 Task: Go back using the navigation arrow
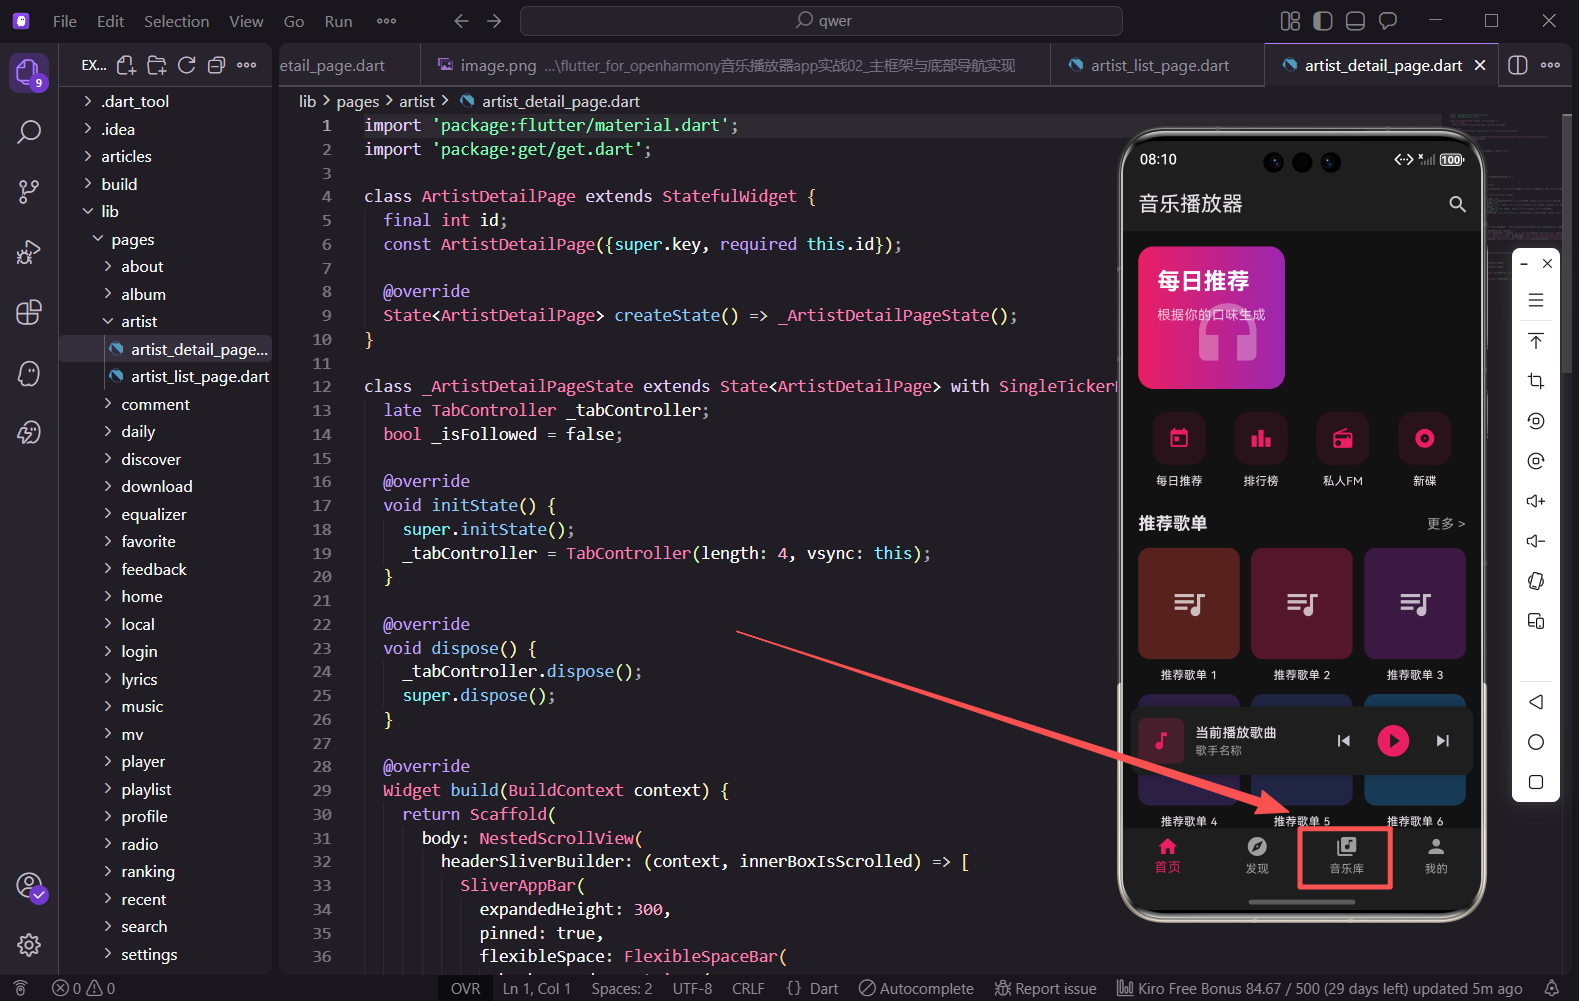[x=461, y=21]
